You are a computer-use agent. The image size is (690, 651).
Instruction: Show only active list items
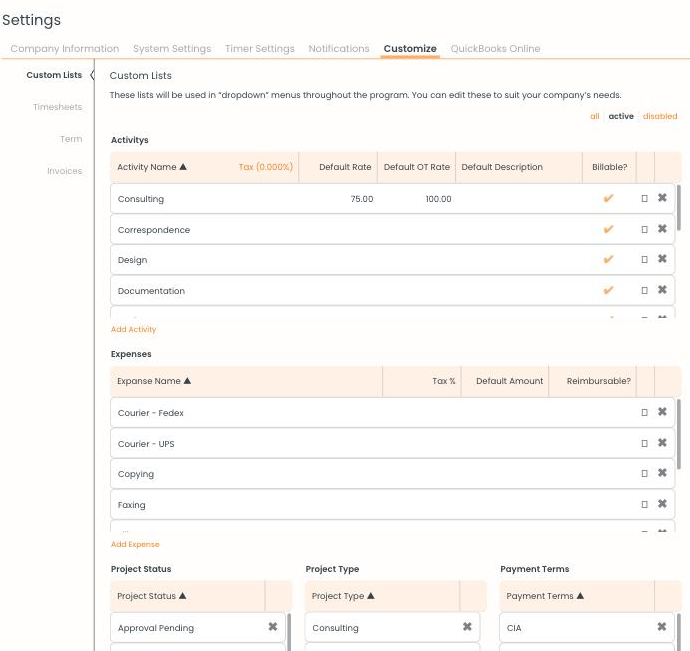coord(621,116)
